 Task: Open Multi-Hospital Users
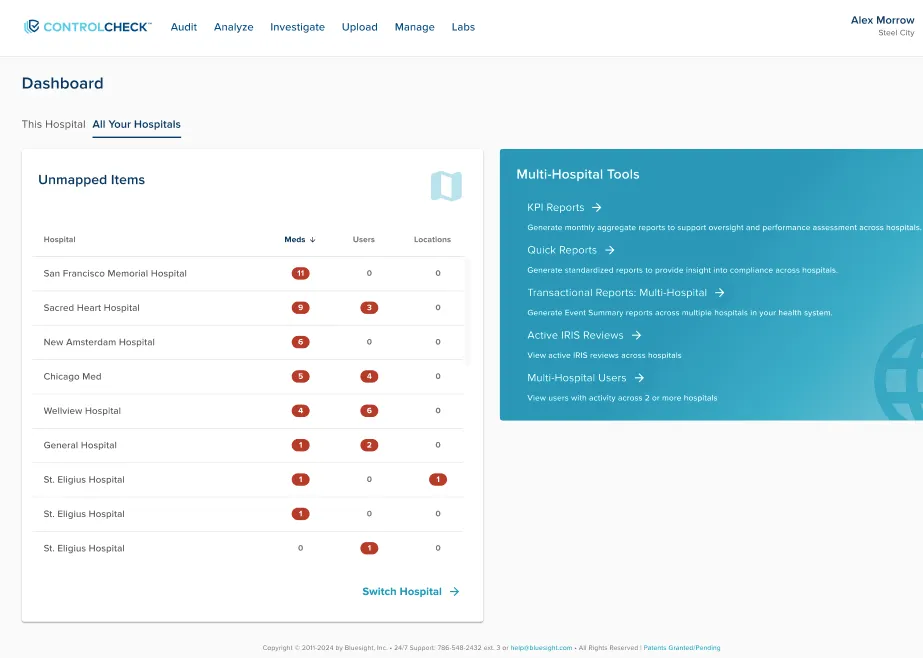(577, 378)
